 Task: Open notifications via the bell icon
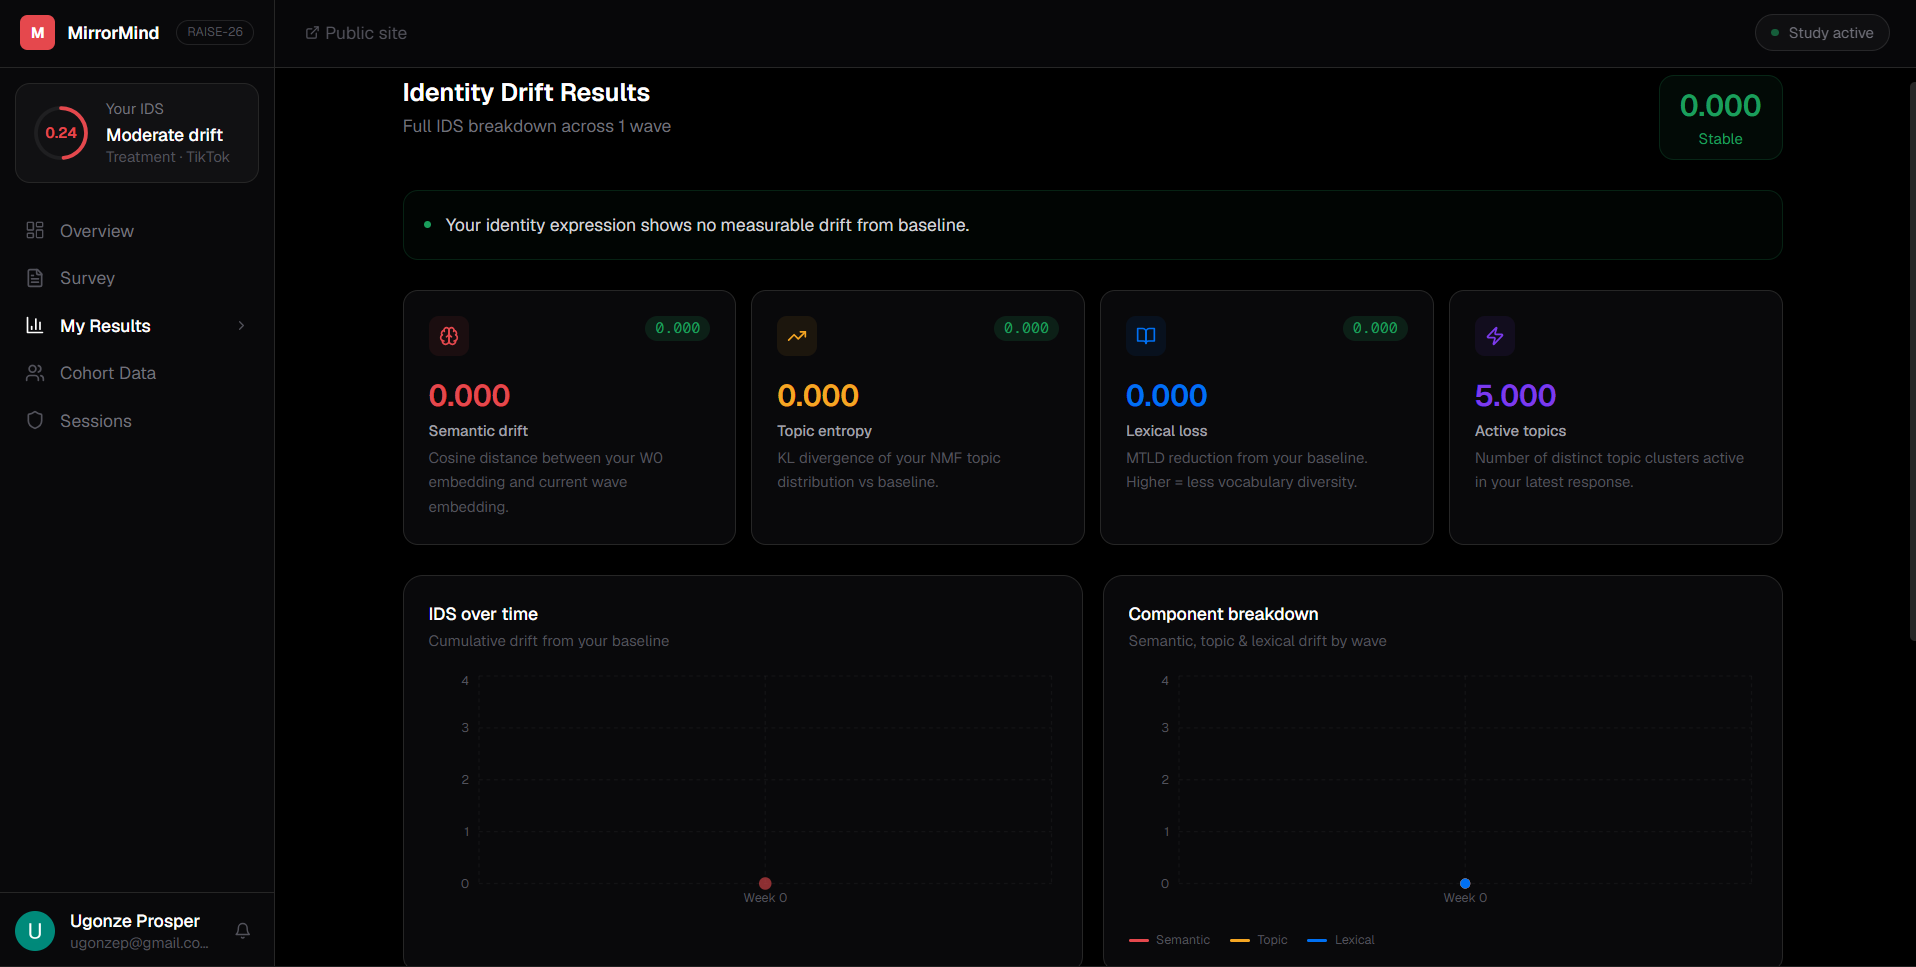pos(242,931)
